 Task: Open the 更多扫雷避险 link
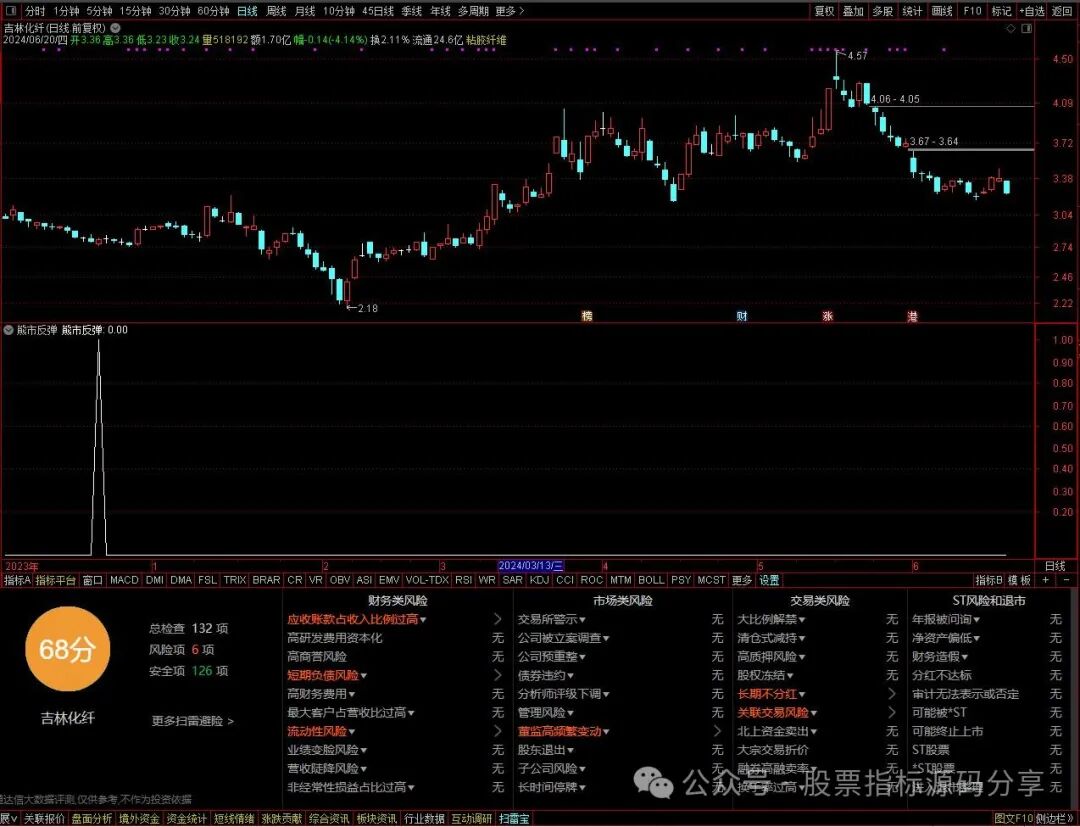point(192,721)
